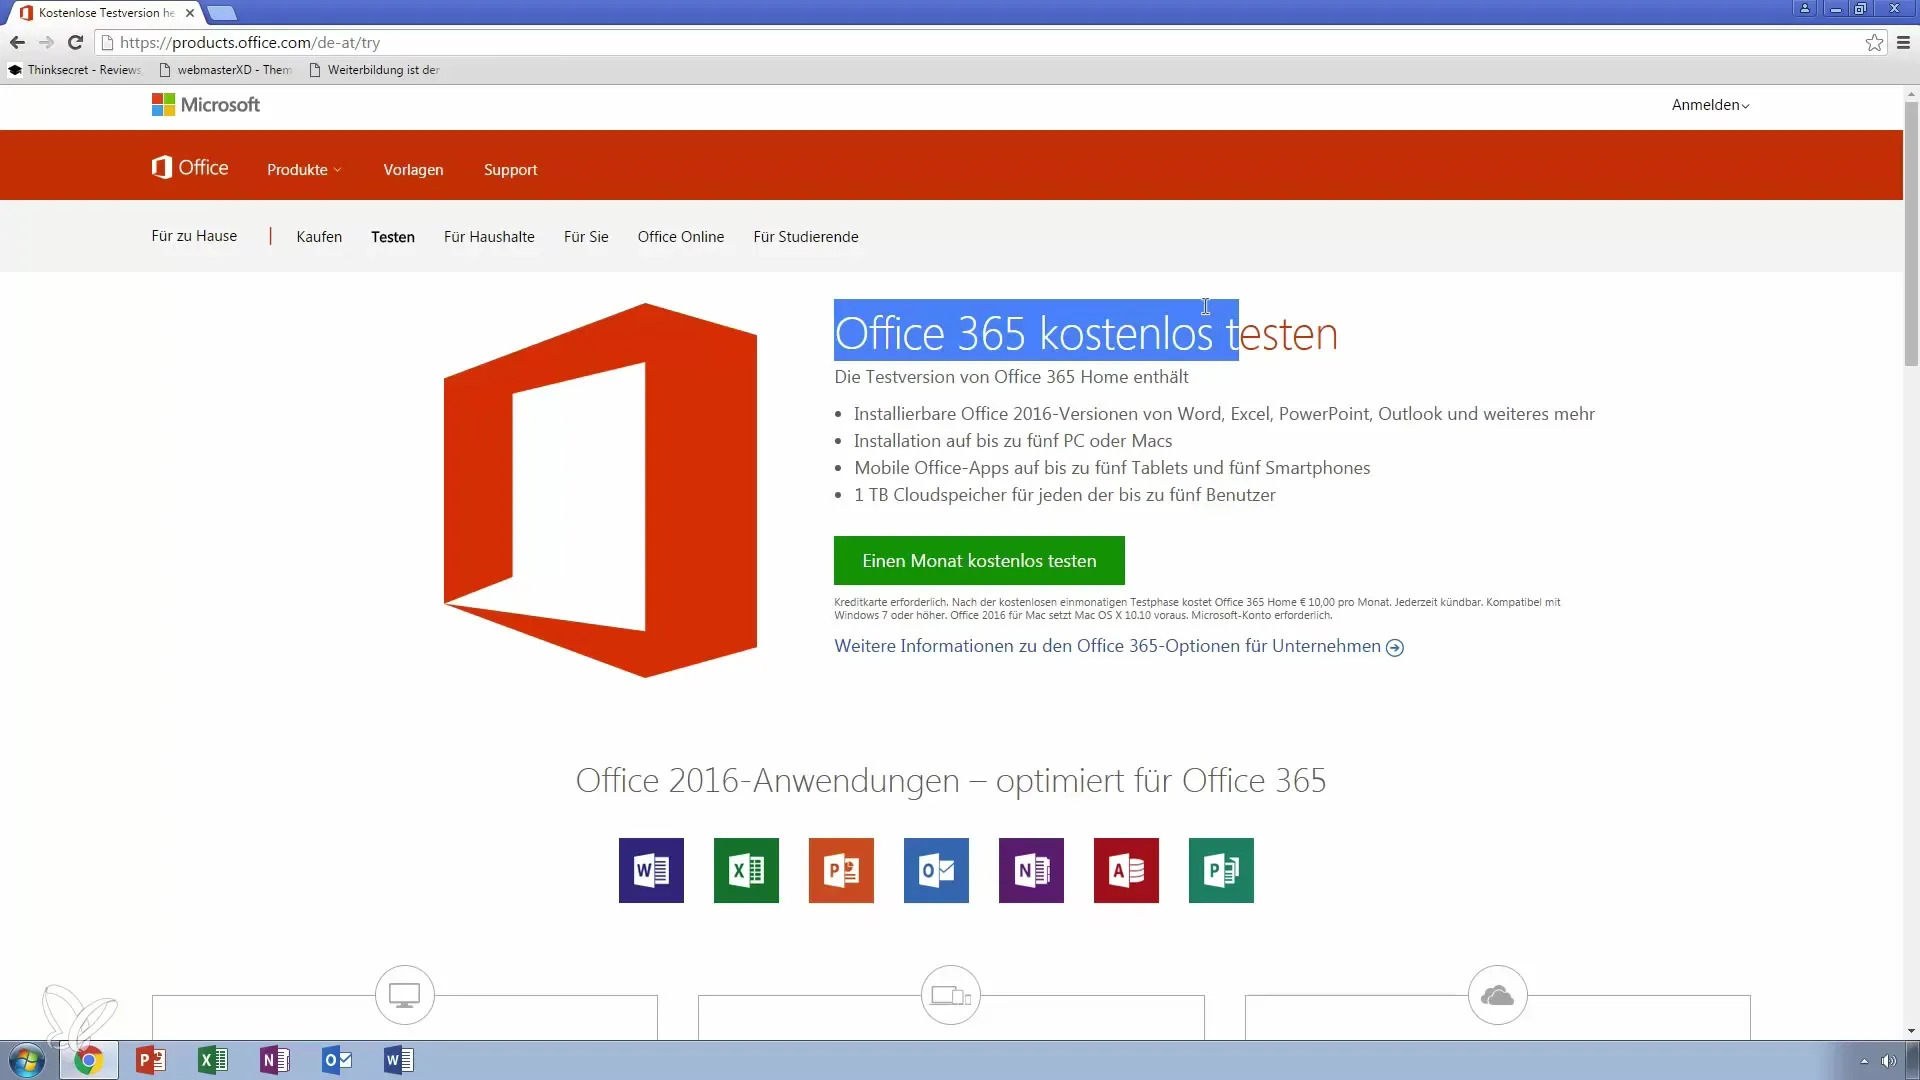The width and height of the screenshot is (1920, 1080).
Task: Click the large Office logo image
Action: [600, 490]
